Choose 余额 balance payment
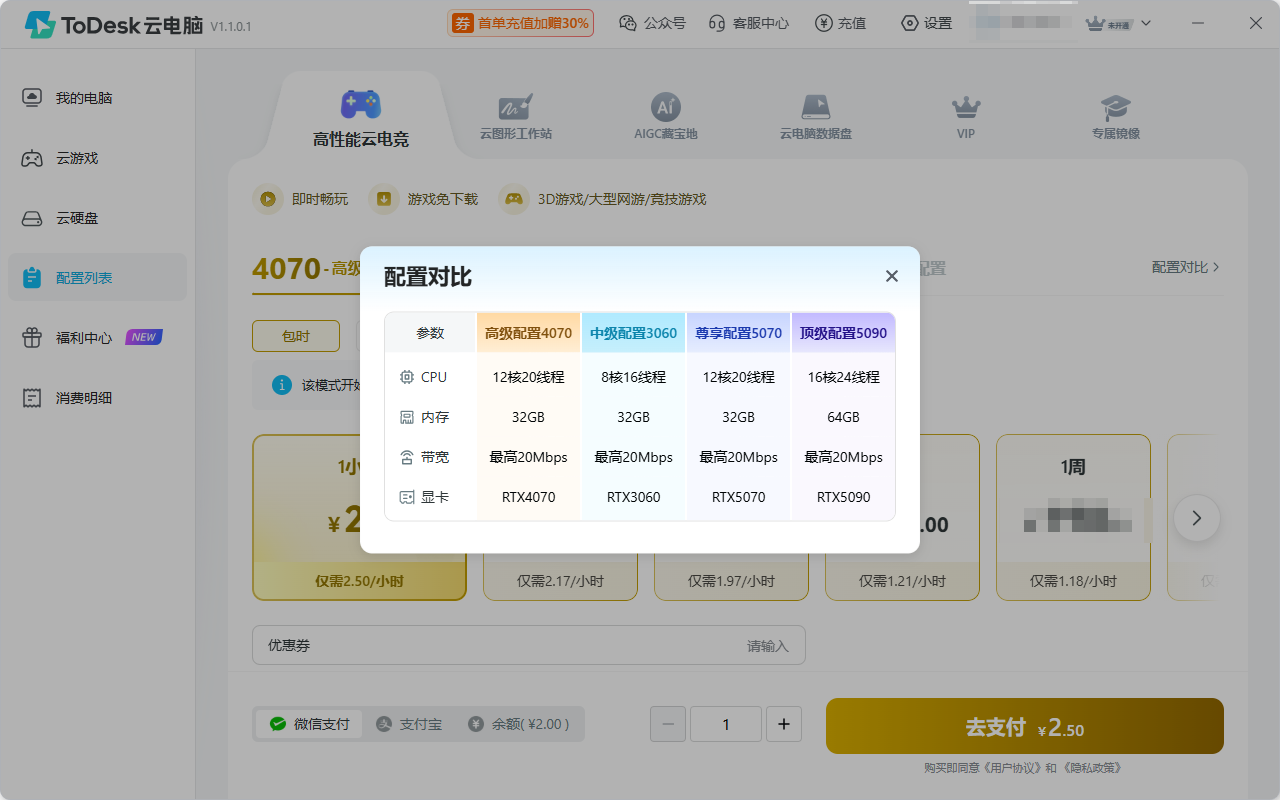Viewport: 1280px width, 800px height. tap(519, 724)
